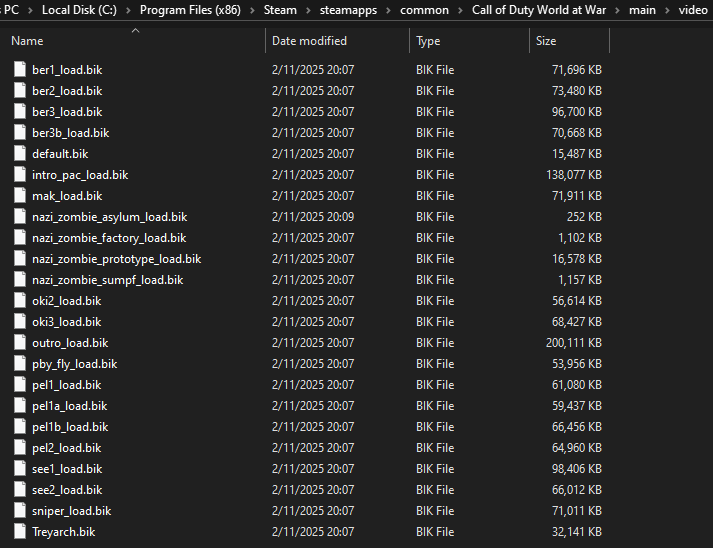Screen dimensions: 713x548
Task: Go to steamapps folder breadcrumb
Action: click(x=348, y=10)
